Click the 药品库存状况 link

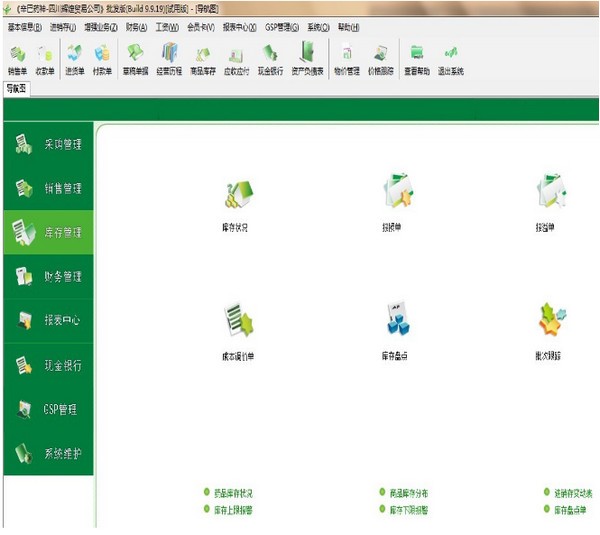(x=233, y=493)
